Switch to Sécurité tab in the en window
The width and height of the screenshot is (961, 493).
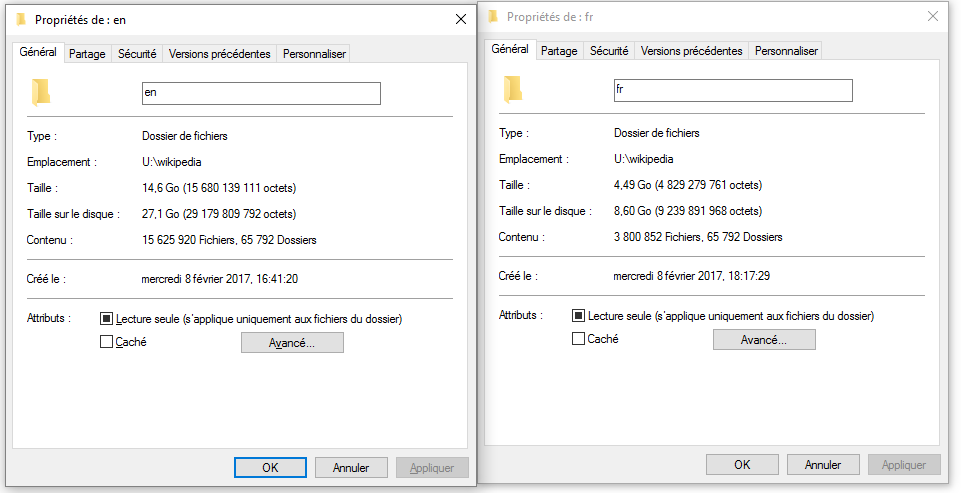pyautogui.click(x=137, y=54)
